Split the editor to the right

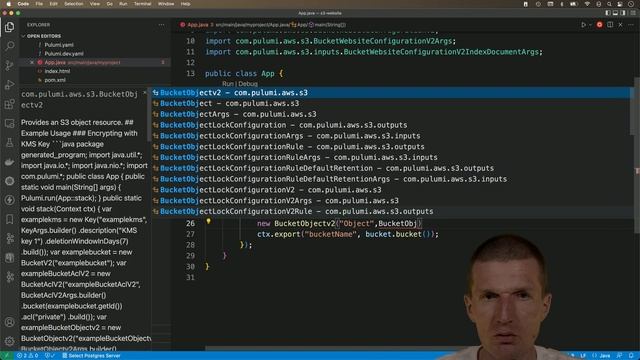[610, 25]
